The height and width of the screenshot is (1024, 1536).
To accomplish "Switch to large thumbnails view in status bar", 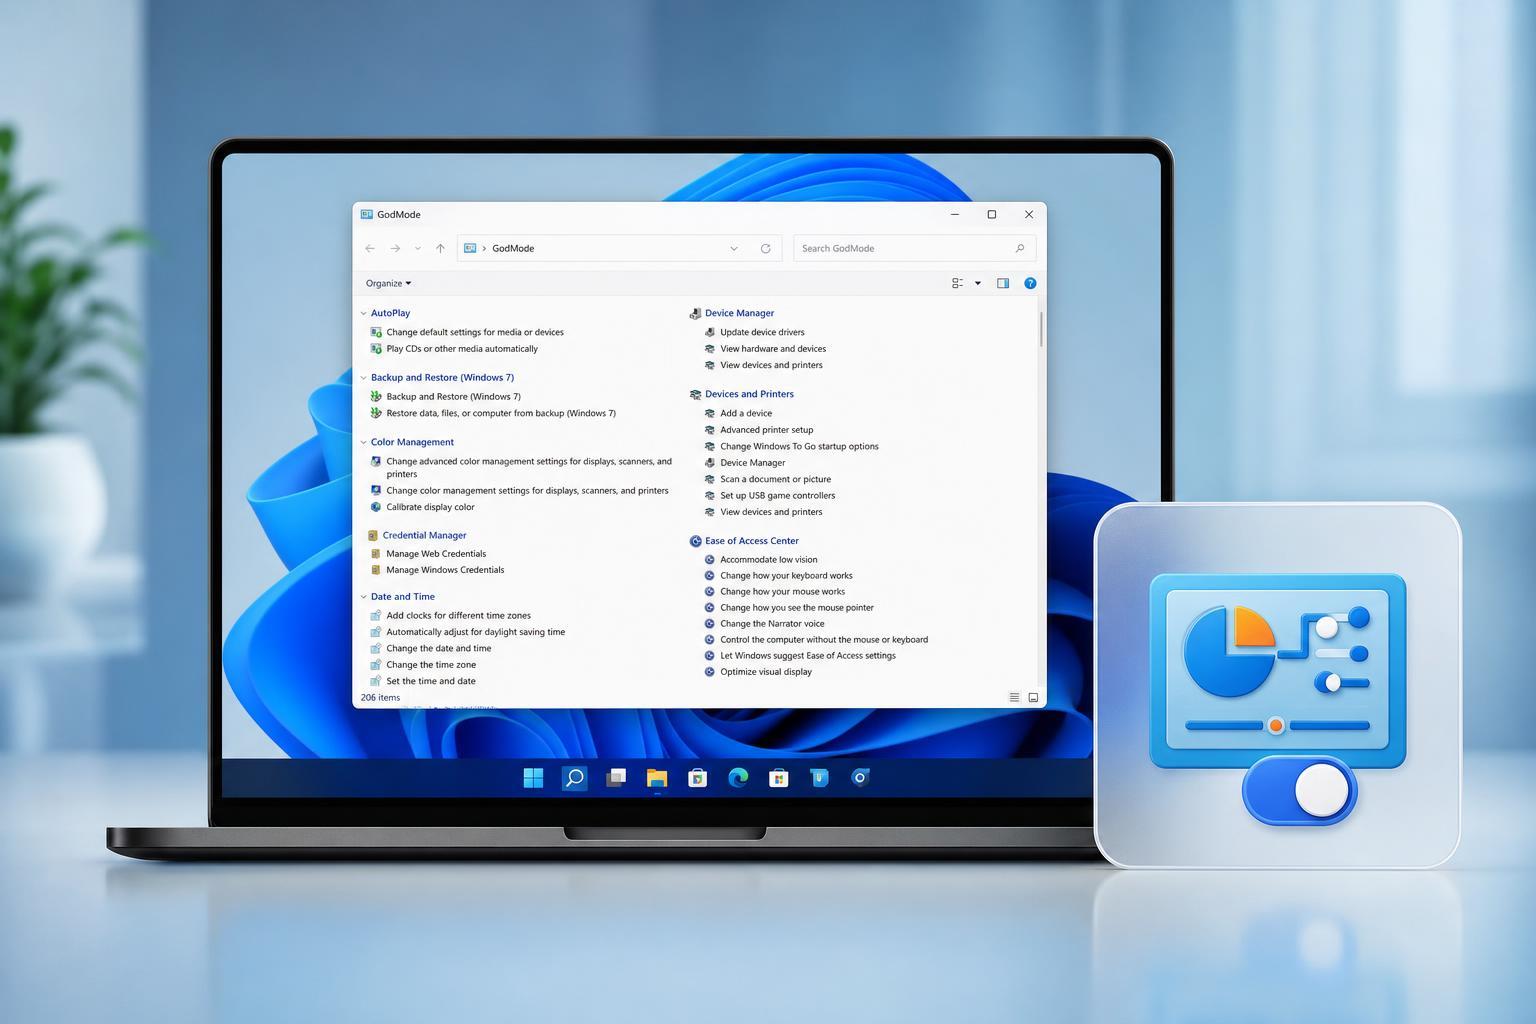I will pos(1033,697).
